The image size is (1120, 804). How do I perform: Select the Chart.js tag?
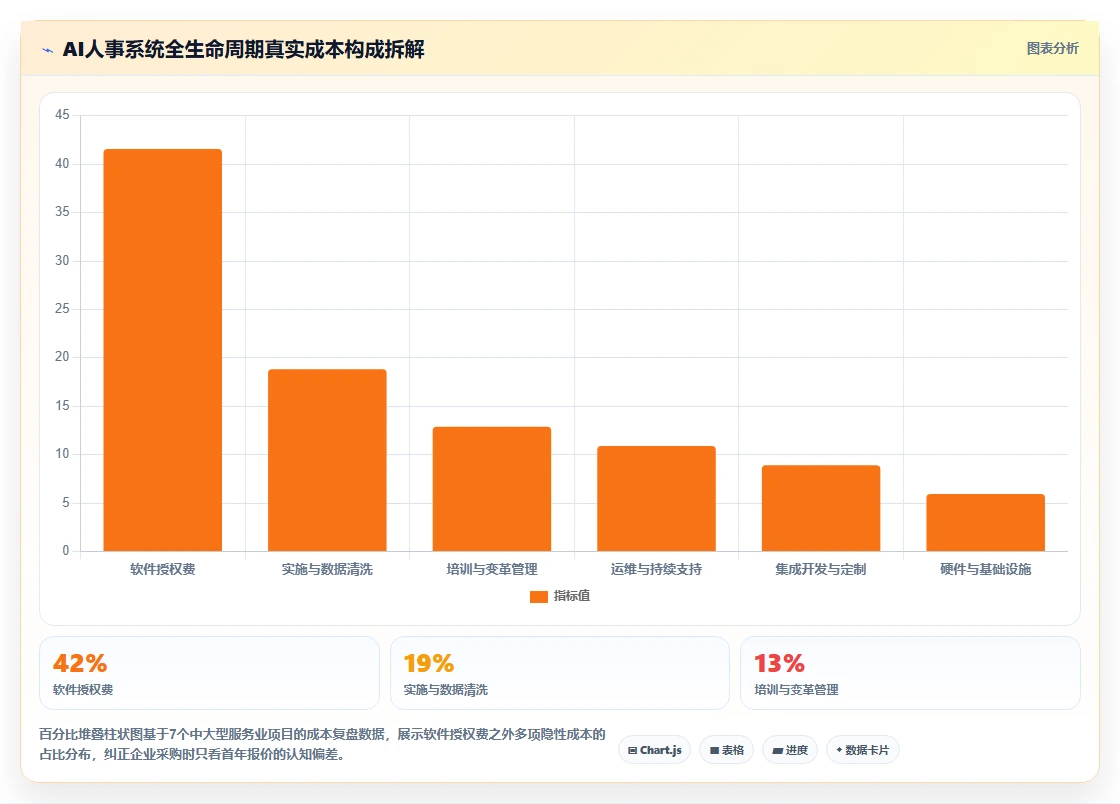pyautogui.click(x=654, y=750)
